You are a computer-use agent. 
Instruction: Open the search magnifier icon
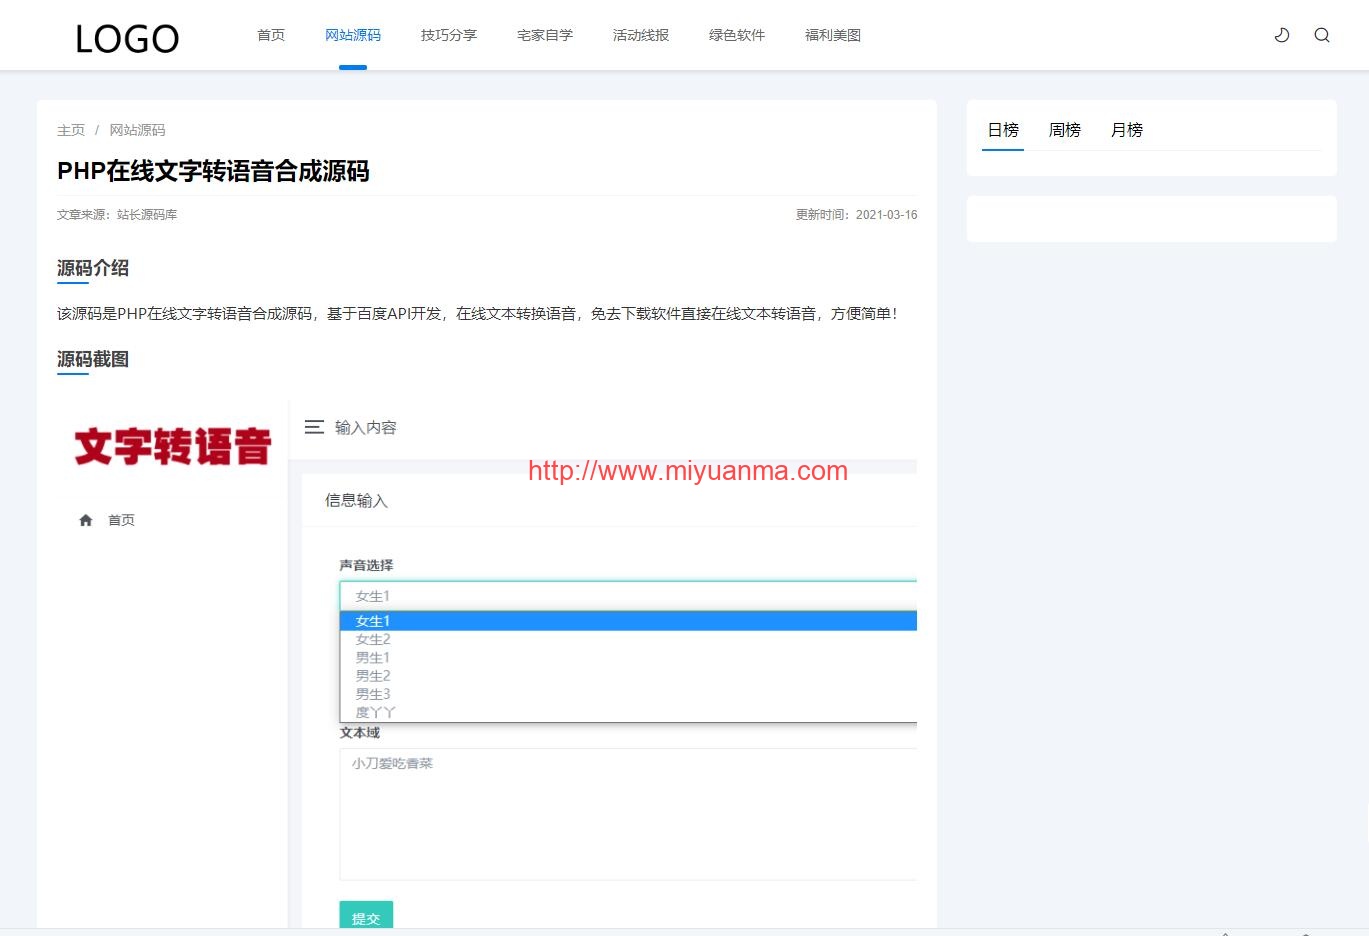click(x=1322, y=35)
